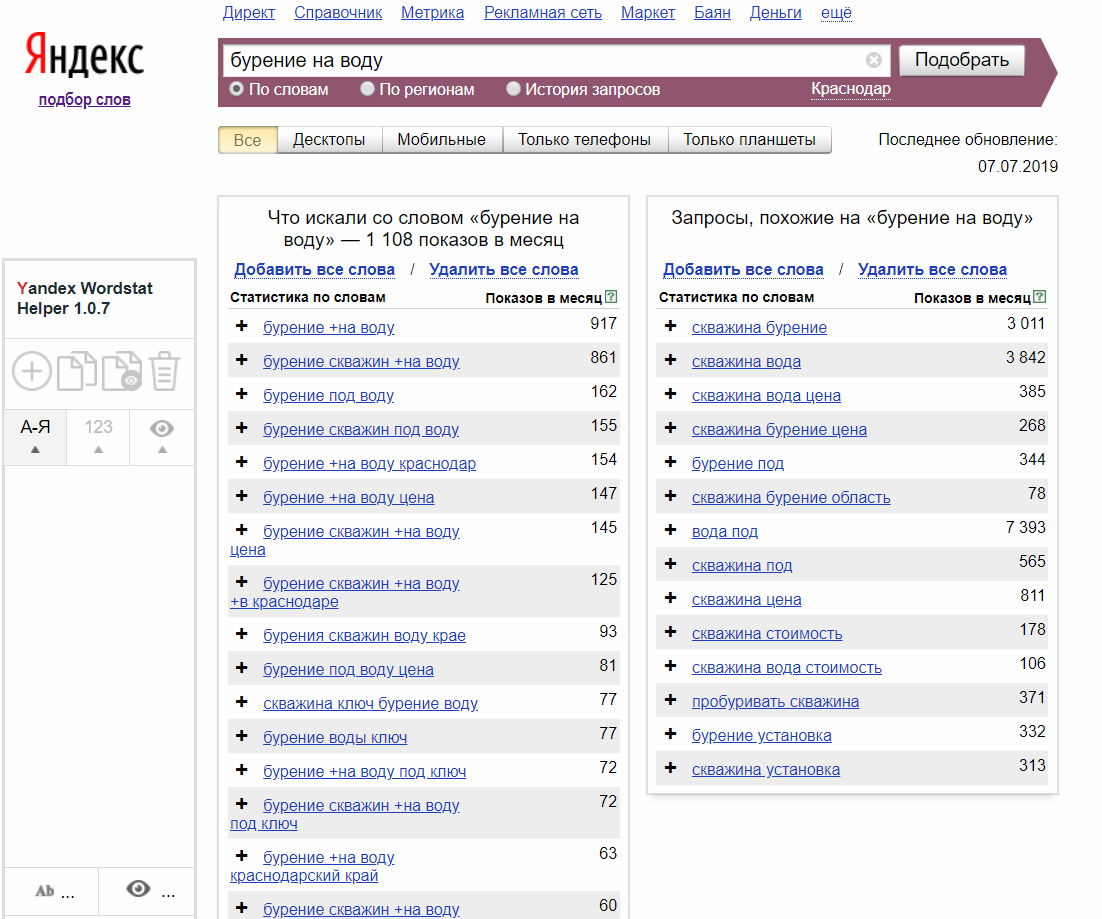Image resolution: width=1102 pixels, height=919 pixels.
Task: Add скважина бурение phrase with plus
Action: (670, 326)
